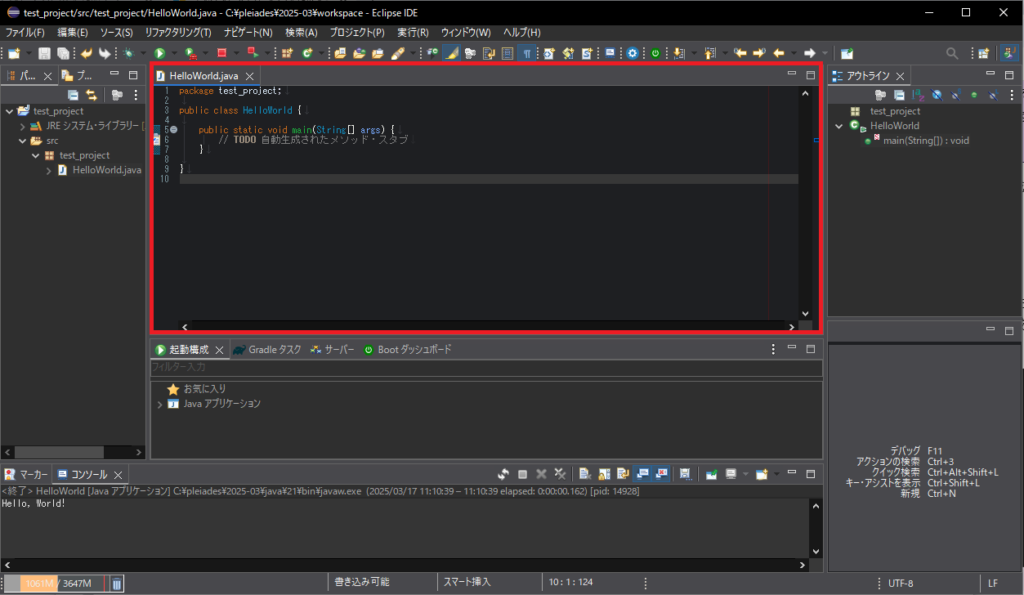Open the Run button dropdown arrow
Viewport: 1024px width, 595px height.
(x=172, y=54)
